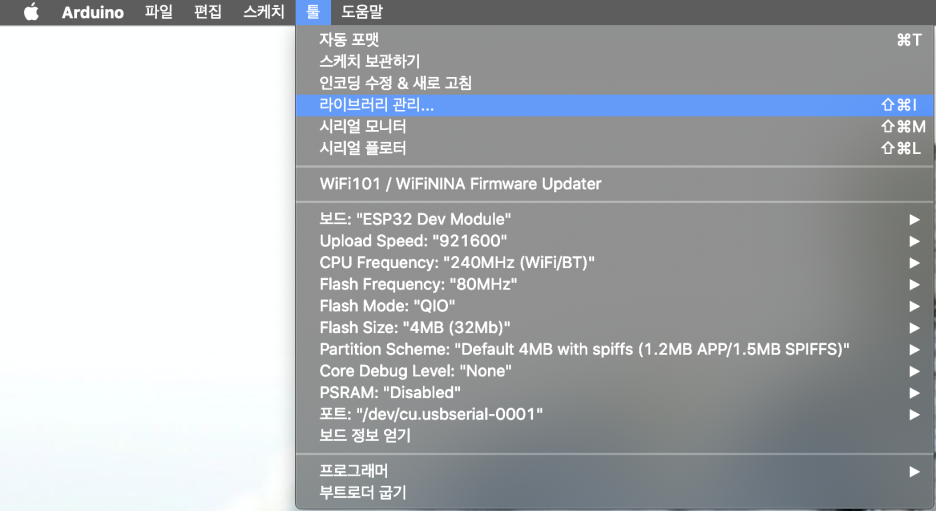Launch 시리얼 모니터
936x511 pixels.
pyautogui.click(x=615, y=127)
